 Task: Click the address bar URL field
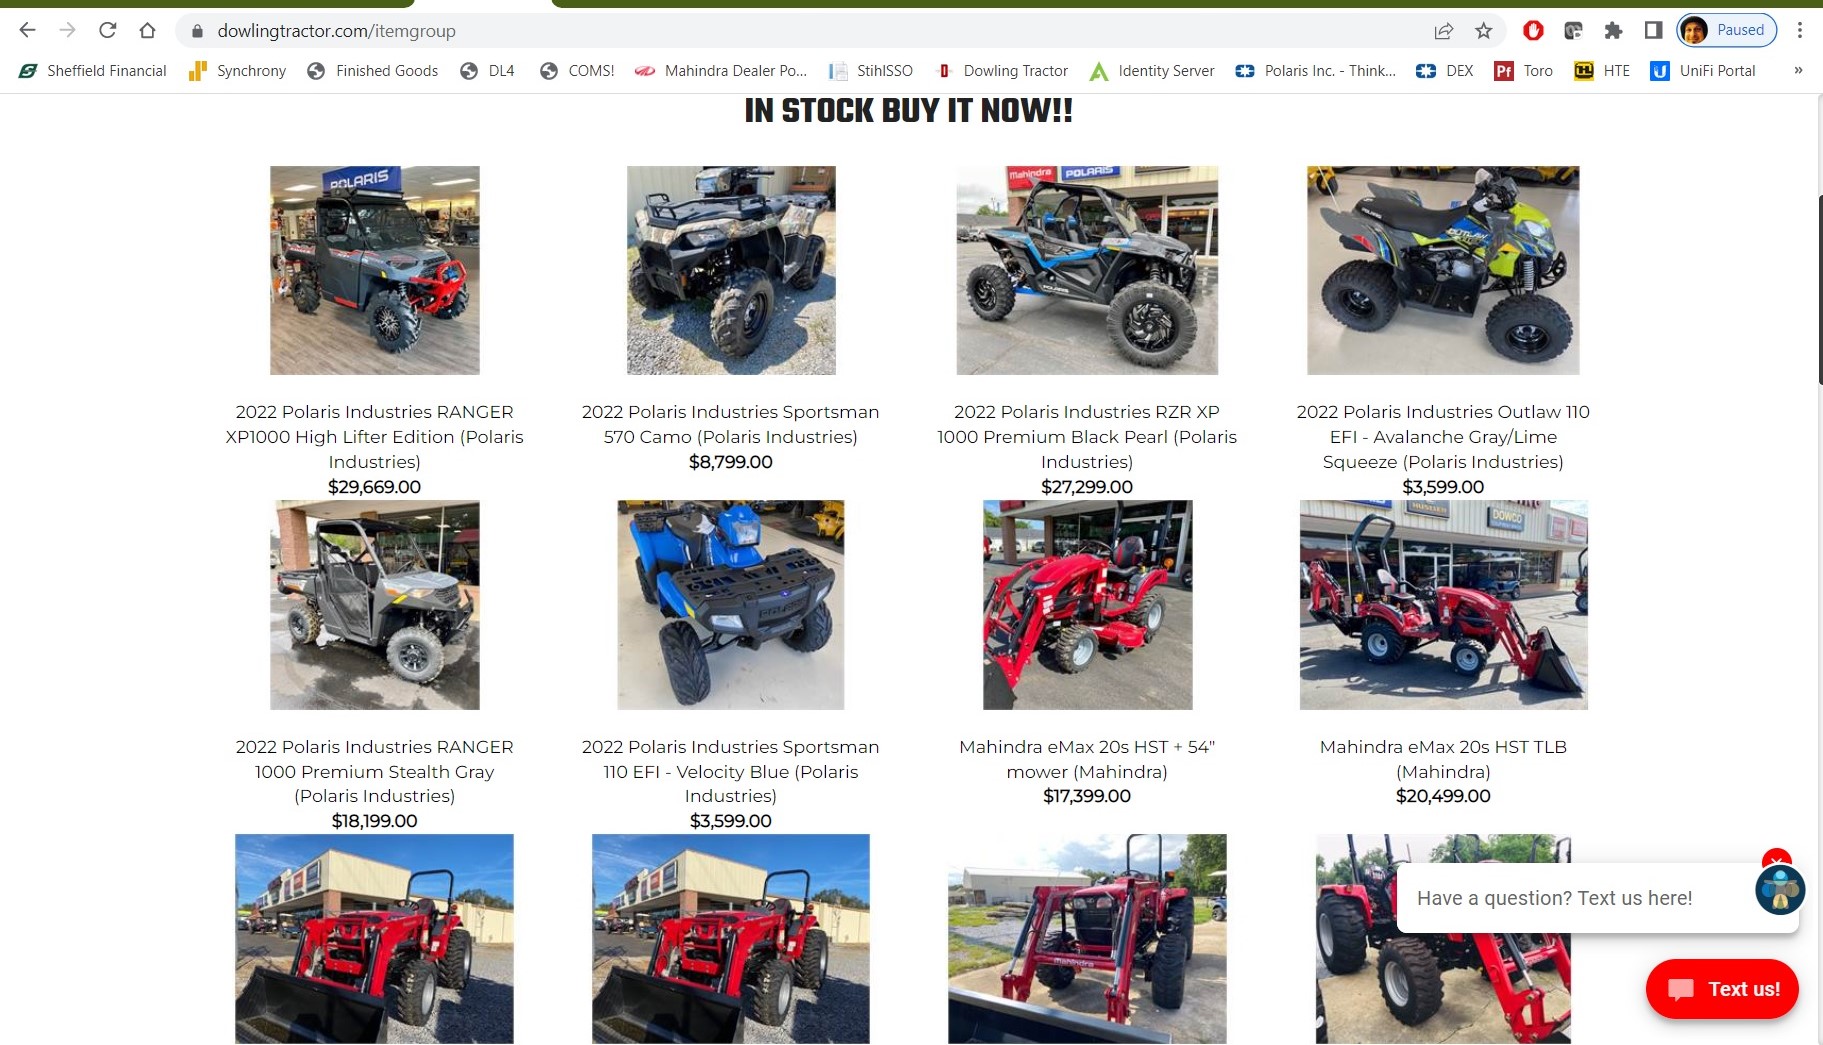800,31
